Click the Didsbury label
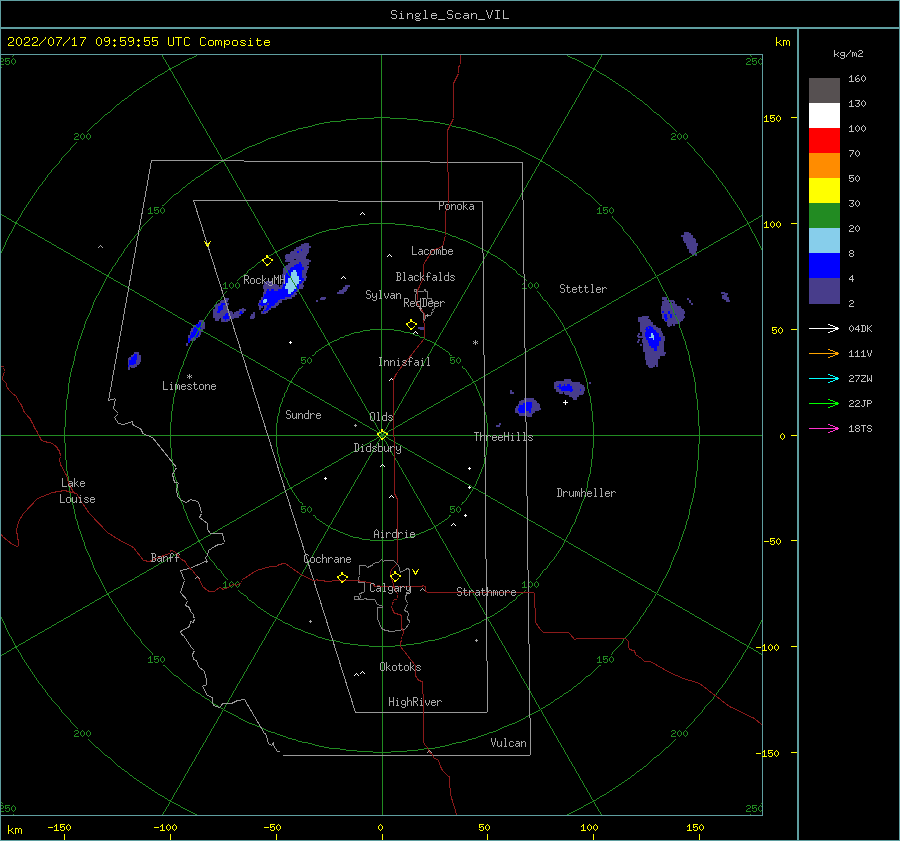 (x=377, y=448)
